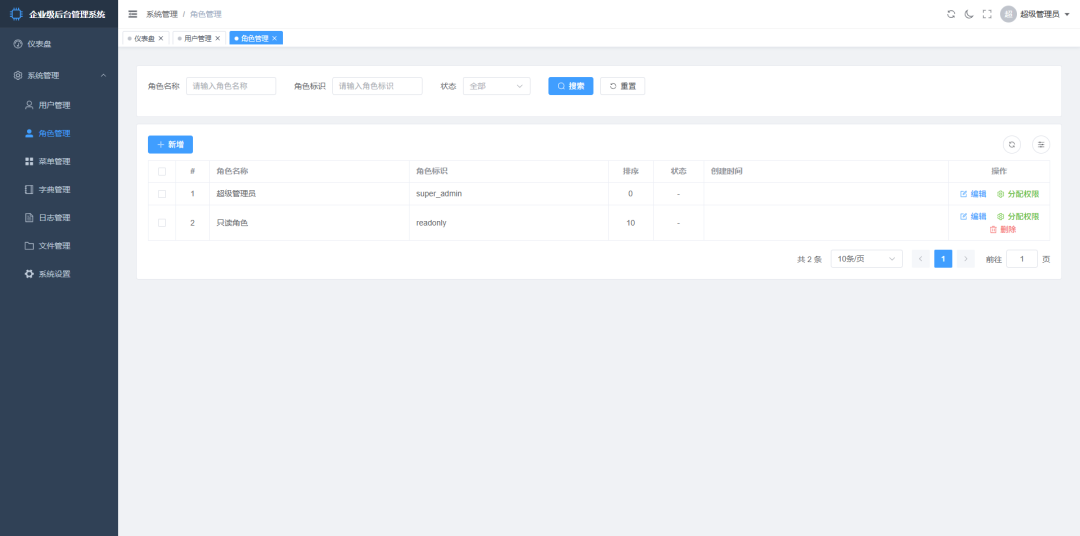The width and height of the screenshot is (1080, 536).
Task: Toggle dark mode moon icon
Action: (969, 14)
